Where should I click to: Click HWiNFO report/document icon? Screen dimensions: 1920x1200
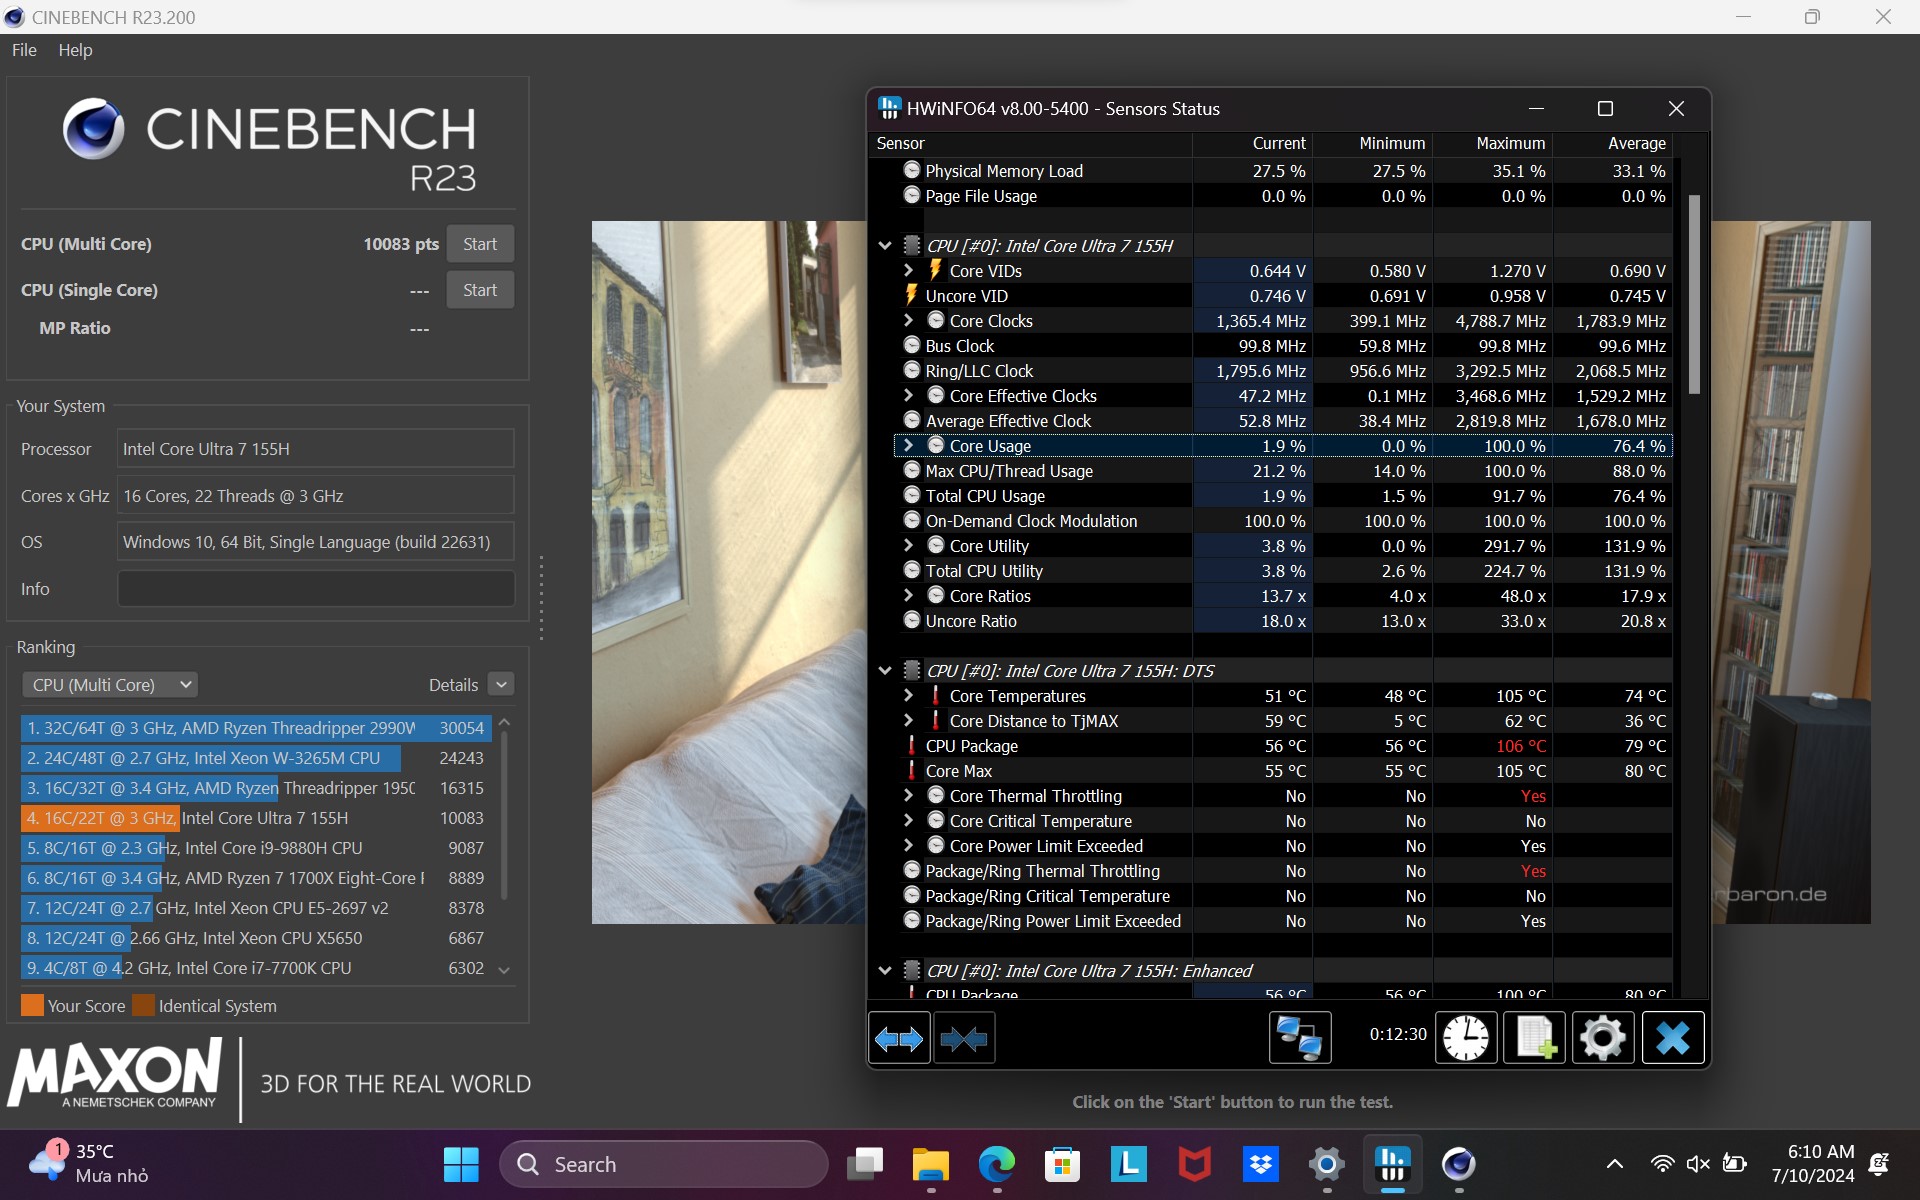point(1533,1038)
